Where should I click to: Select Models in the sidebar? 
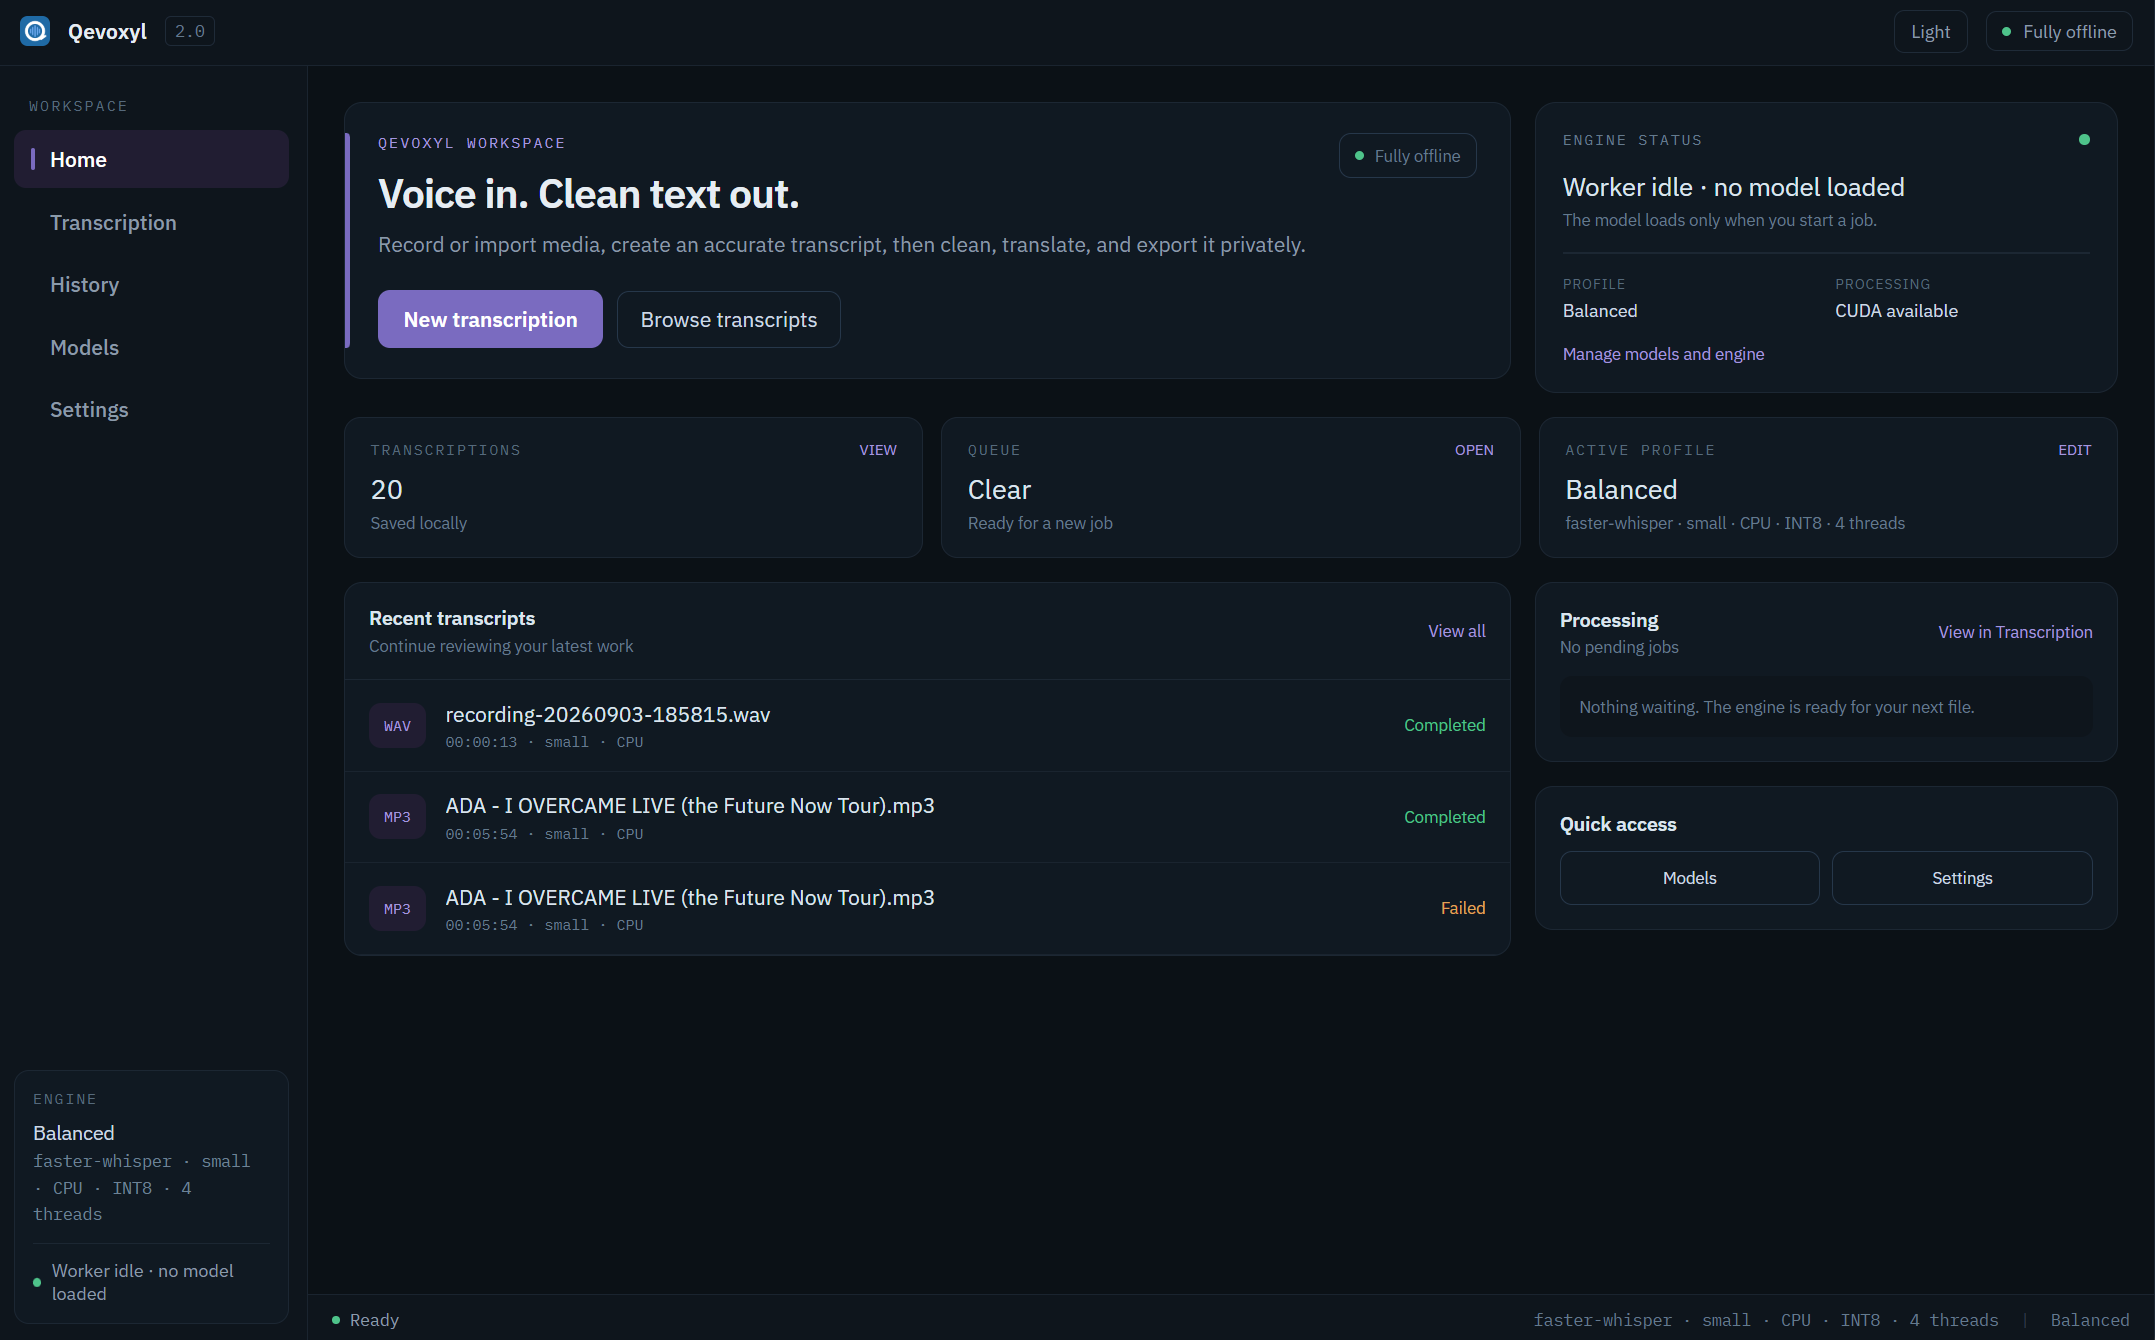point(151,347)
